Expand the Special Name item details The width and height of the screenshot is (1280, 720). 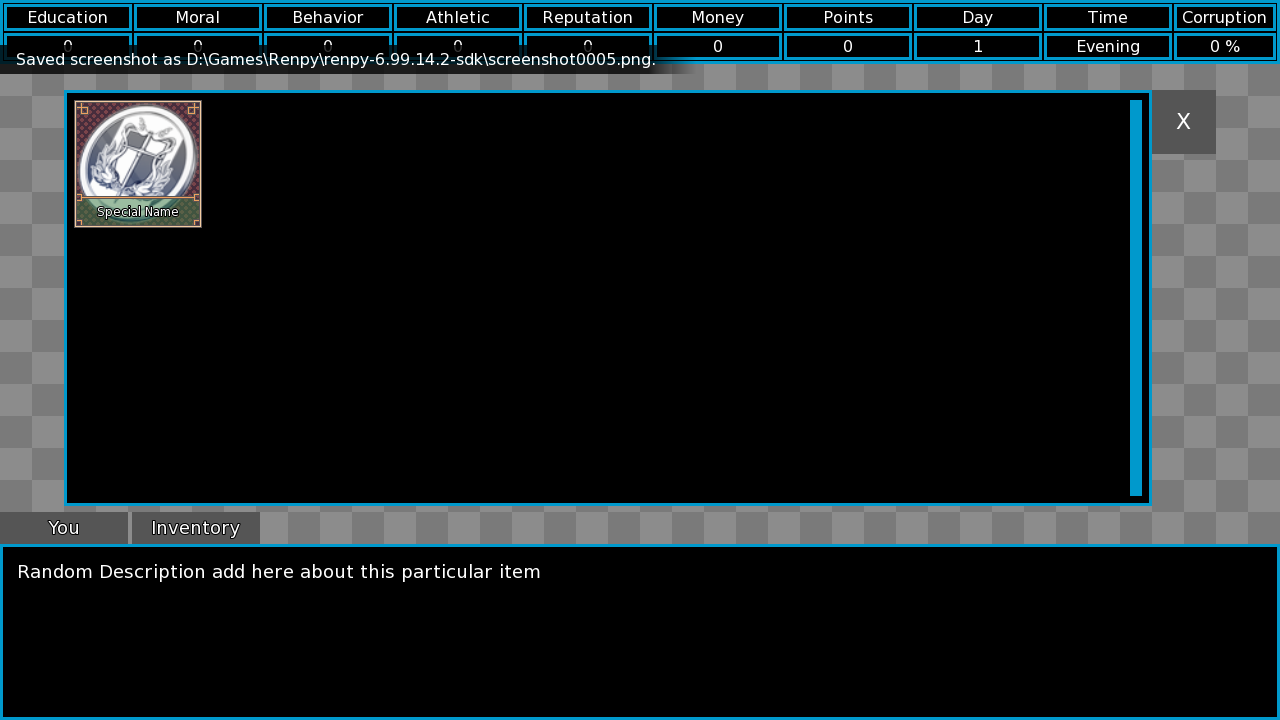pos(138,211)
